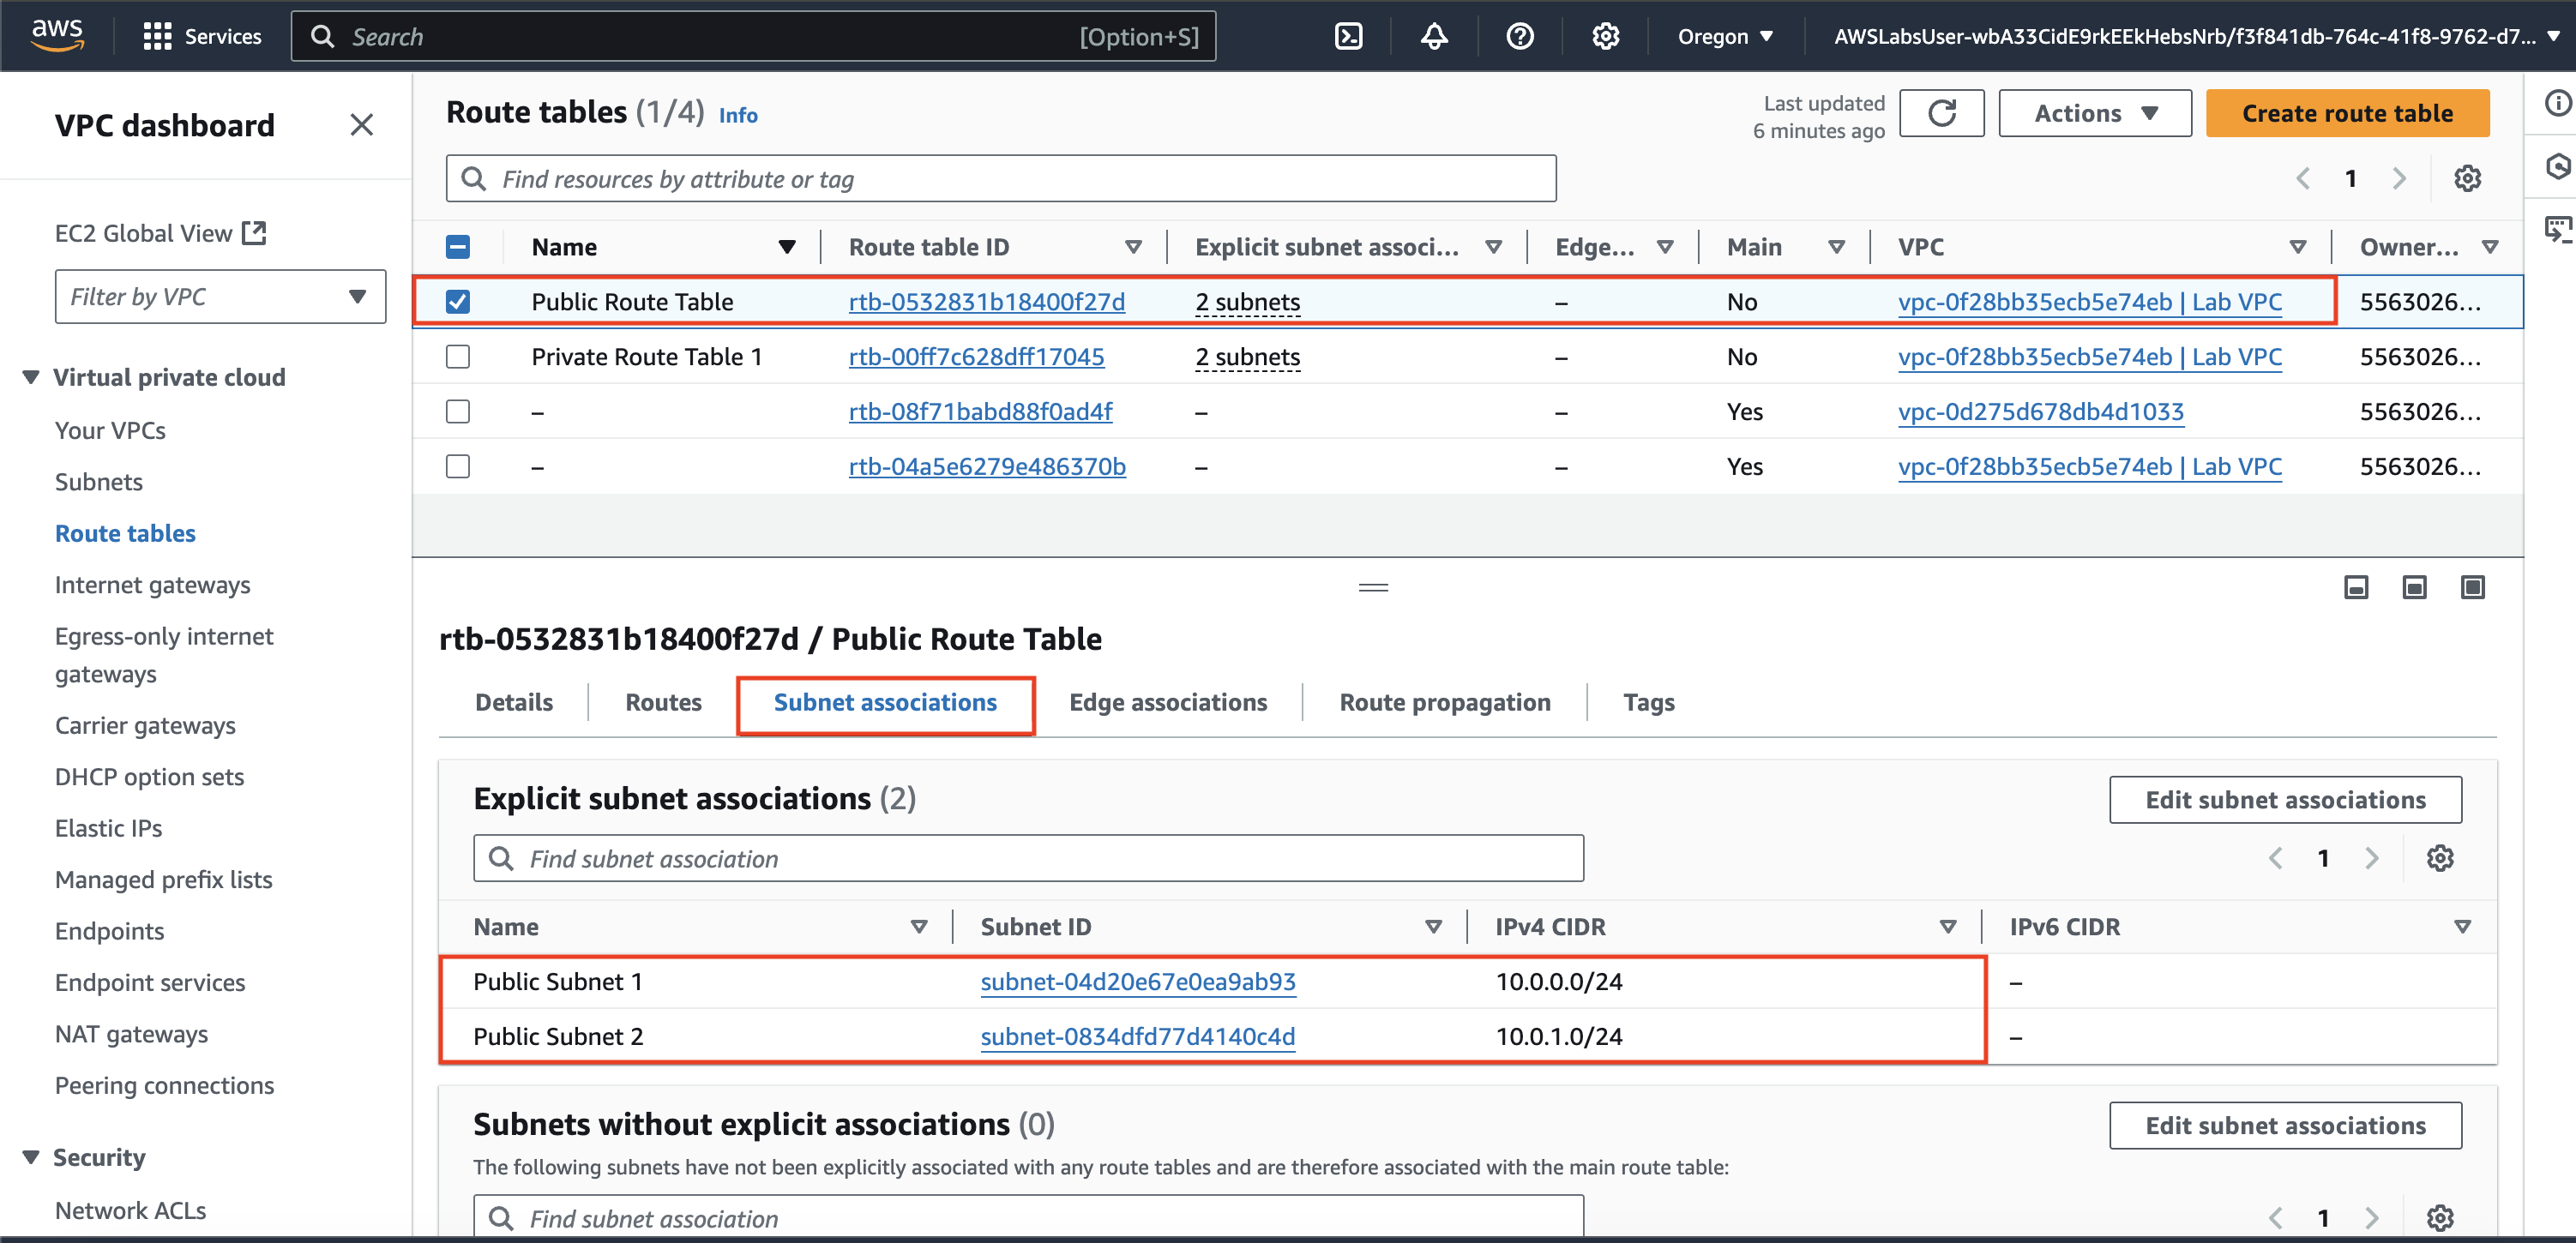Image resolution: width=2576 pixels, height=1243 pixels.
Task: Open the Filter by VPC dropdown
Action: [220, 296]
